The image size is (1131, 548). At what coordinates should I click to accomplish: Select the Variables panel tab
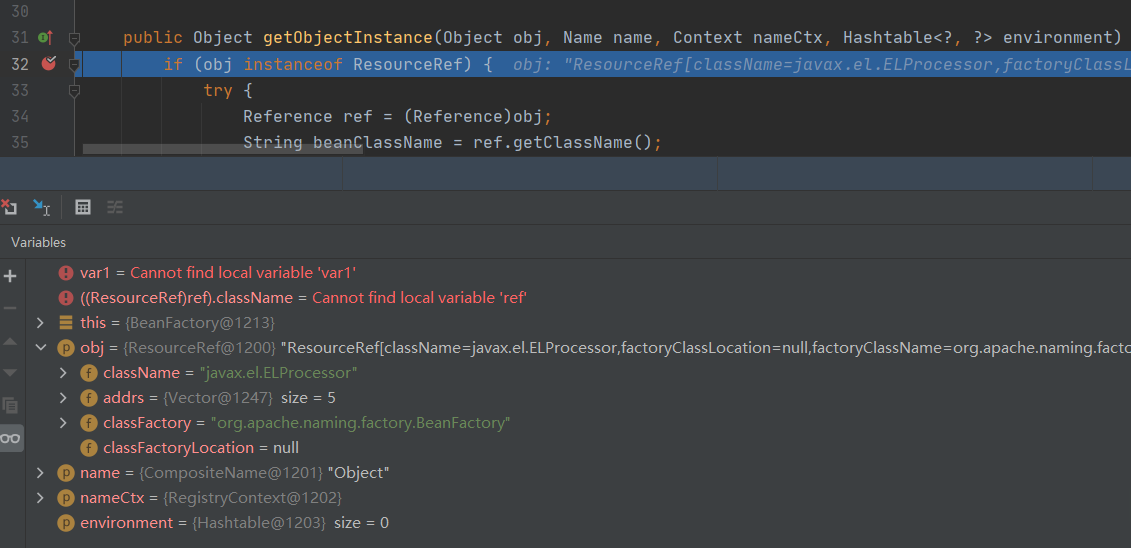click(38, 242)
